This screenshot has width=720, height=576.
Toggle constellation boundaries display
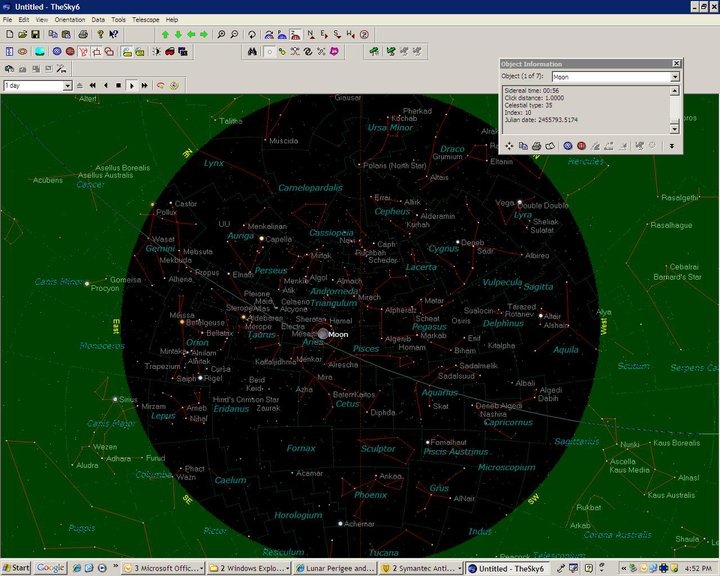96,51
